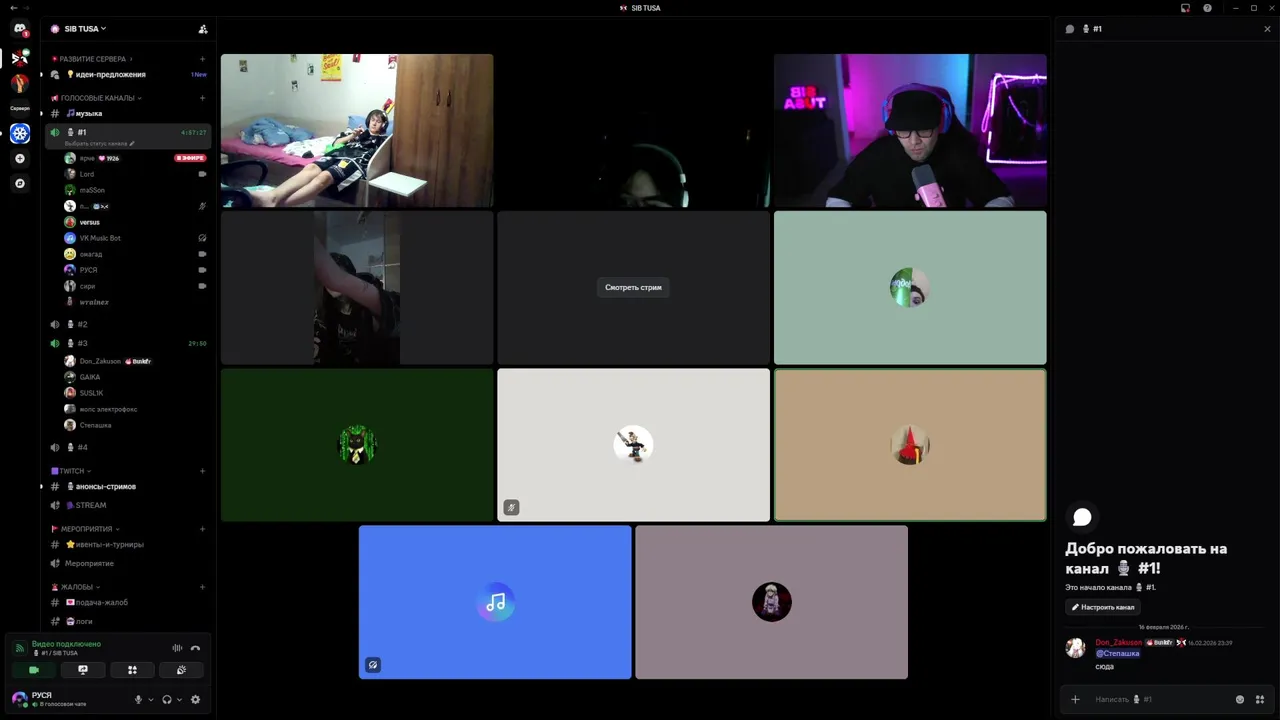The image size is (1280, 720).
Task: Click the invite people icon beside SIB TUSA
Action: [x=203, y=29]
